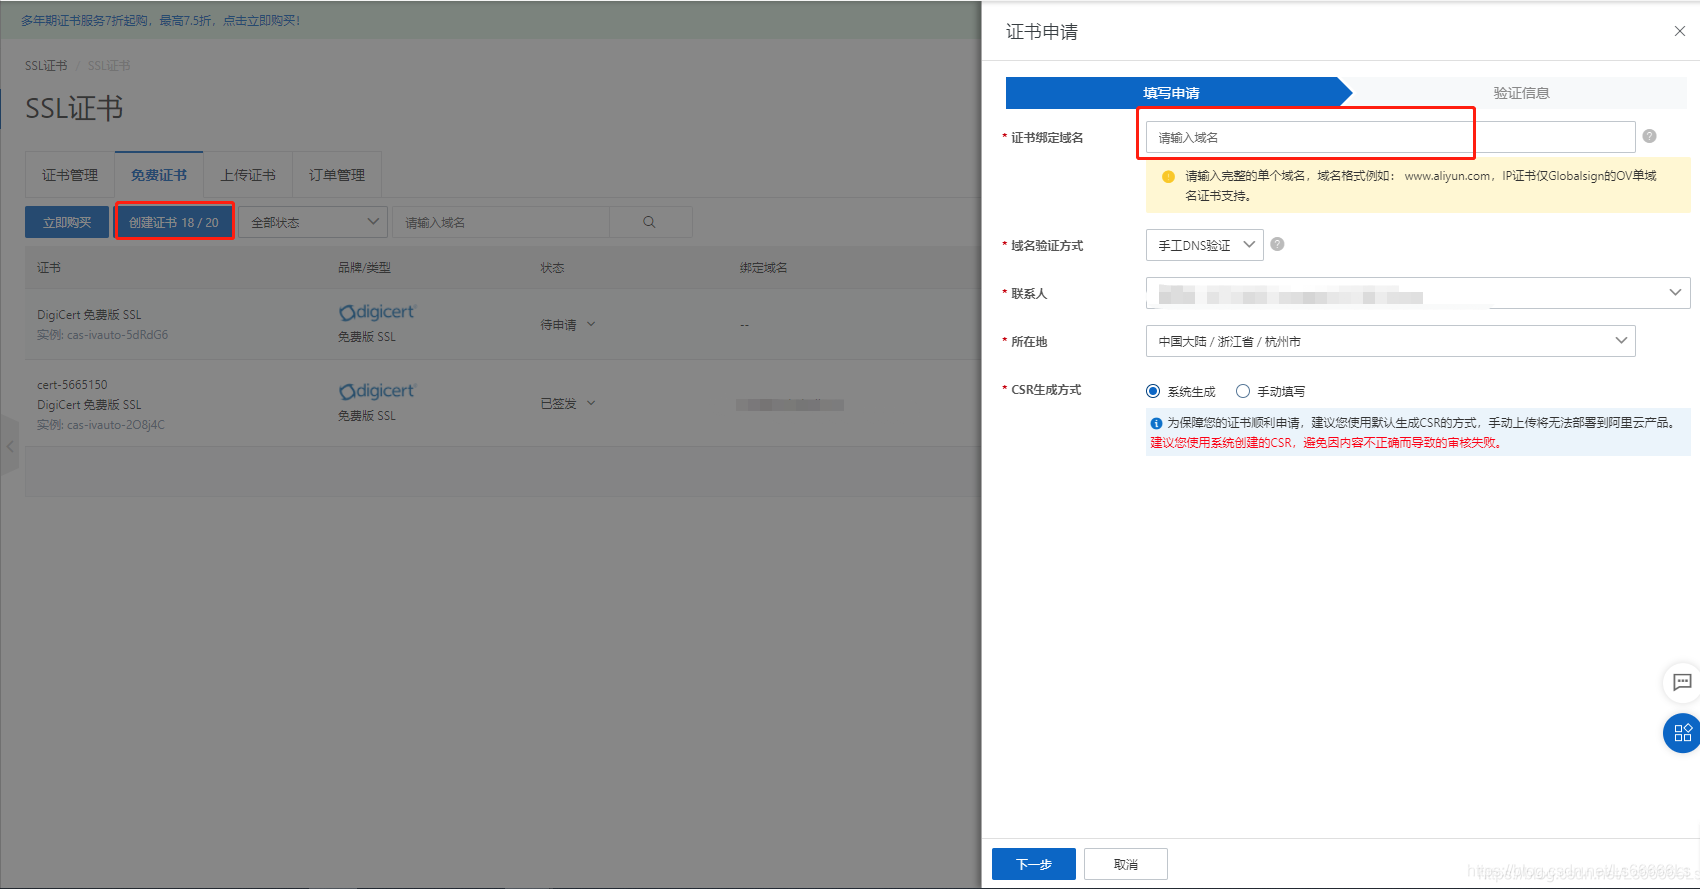1700x889 pixels.
Task: Click DigiCert 免费版 SSL in first row
Action: click(89, 315)
